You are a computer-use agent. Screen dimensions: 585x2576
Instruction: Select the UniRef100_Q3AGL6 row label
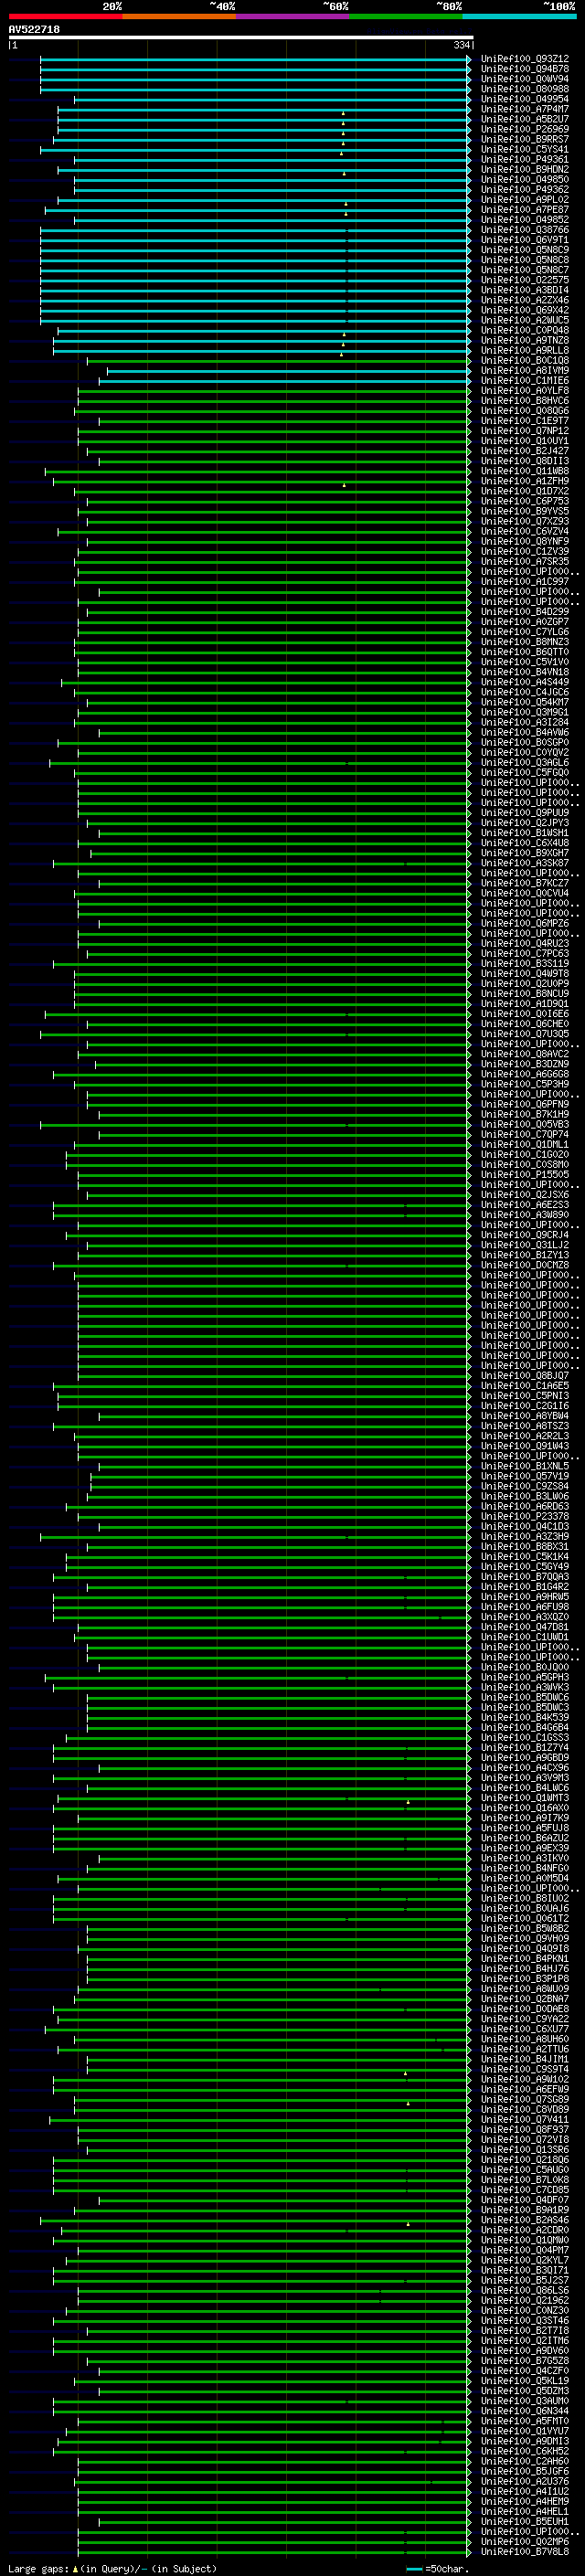[x=525, y=762]
